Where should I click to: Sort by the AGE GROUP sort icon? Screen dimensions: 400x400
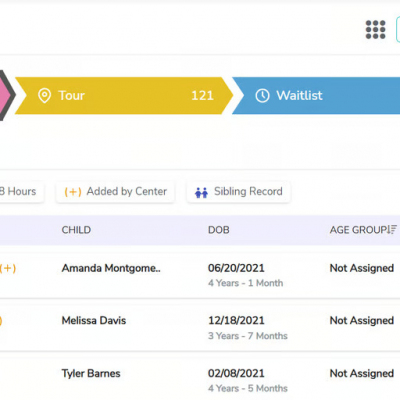[392, 229]
